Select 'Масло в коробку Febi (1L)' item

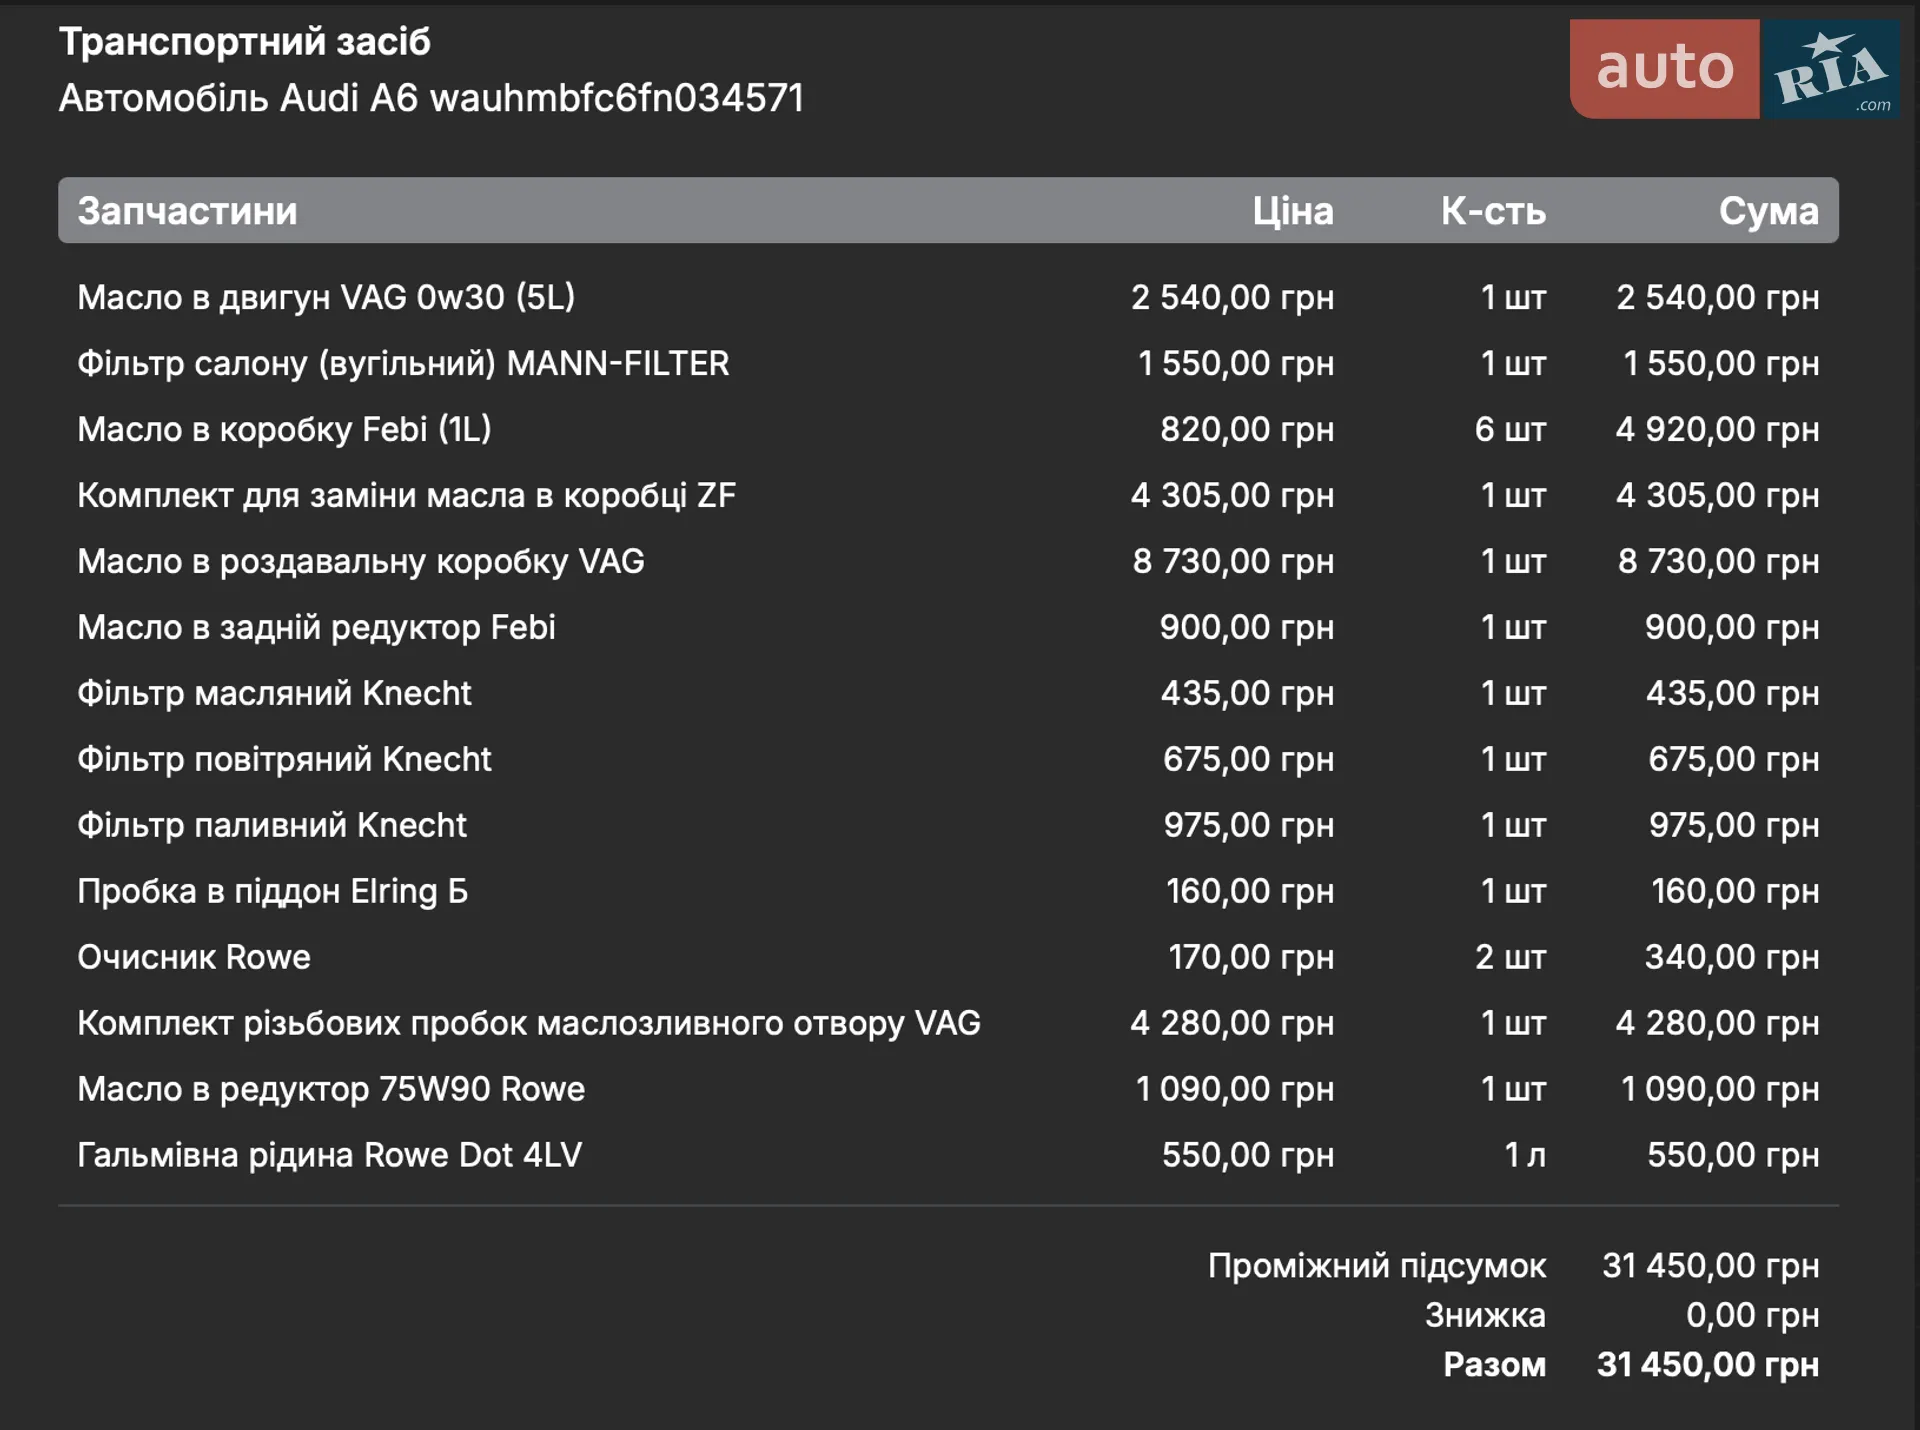285,429
